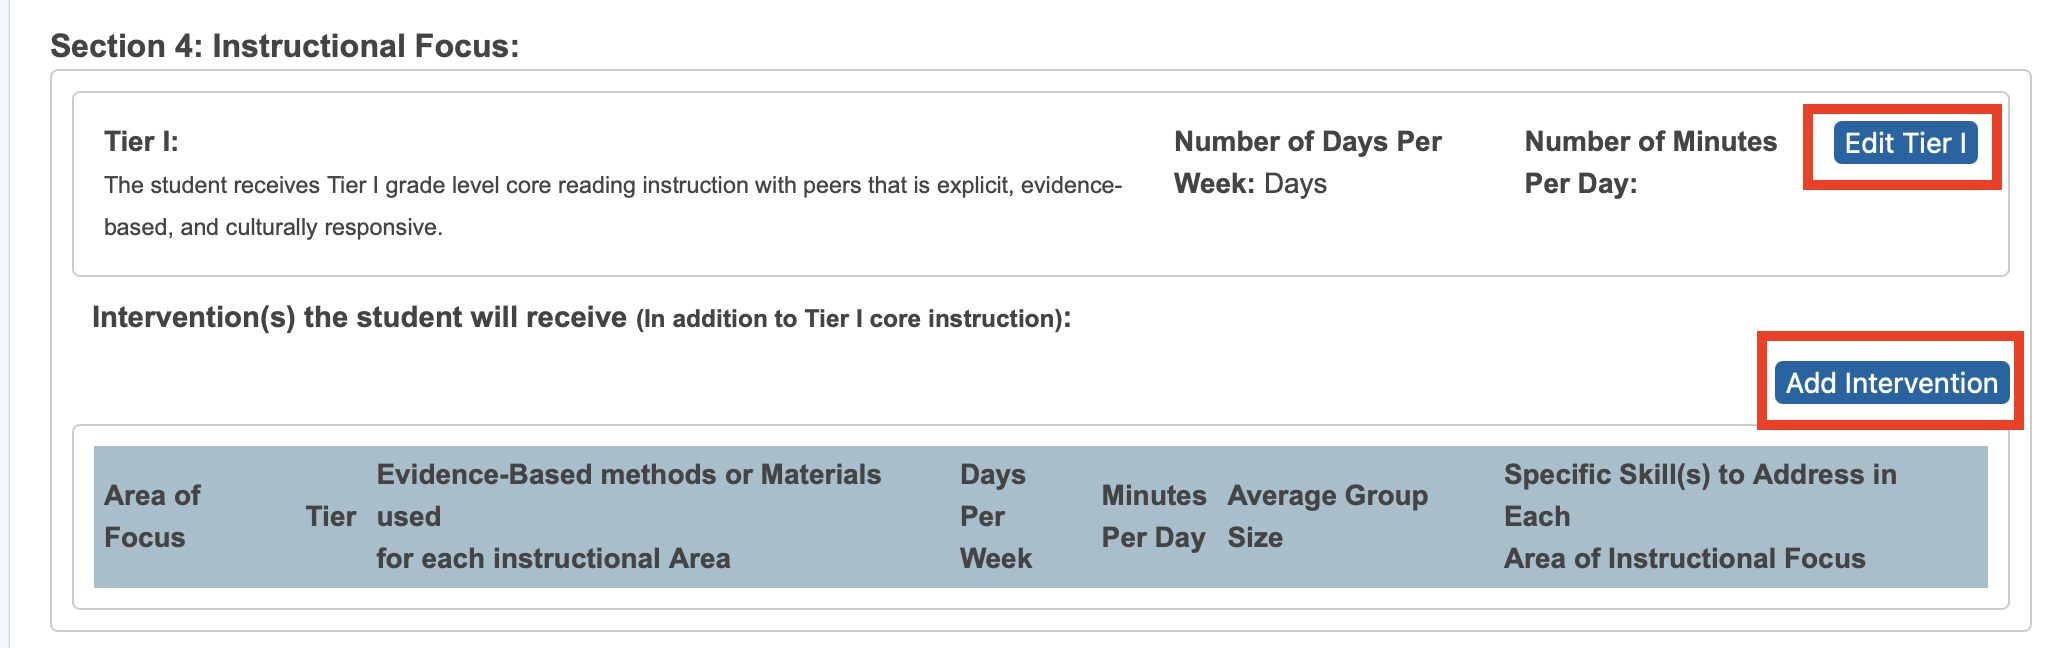Click the Number of Minutes Per Day field
The width and height of the screenshot is (2060, 648).
(x=1651, y=162)
